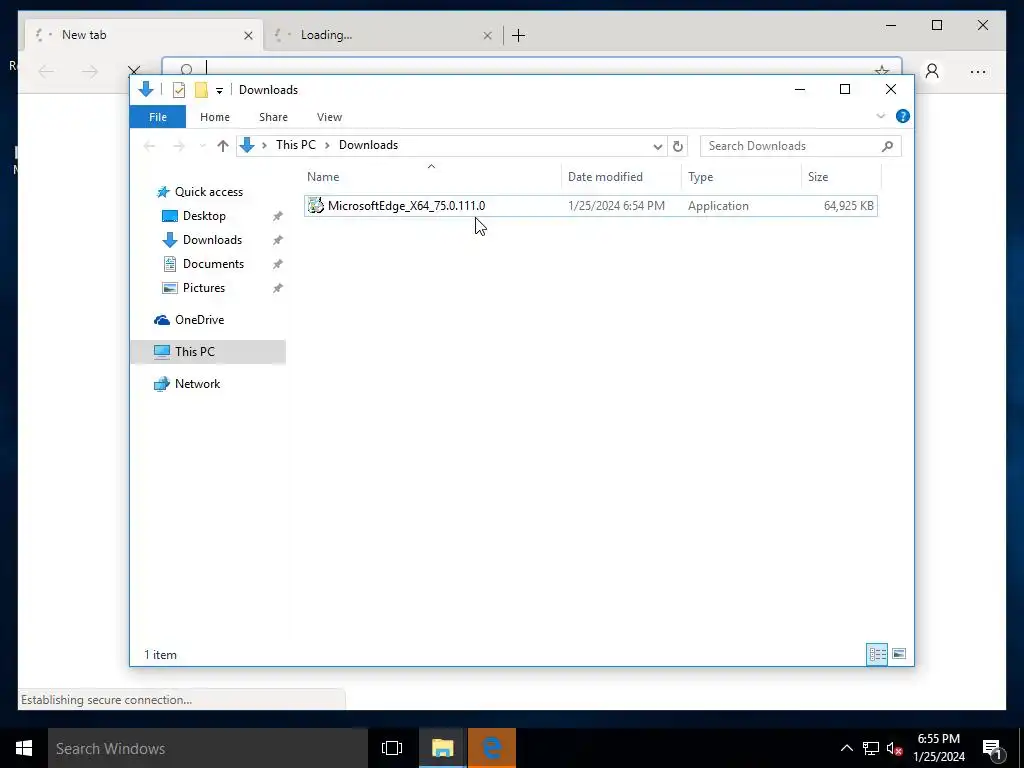The width and height of the screenshot is (1024, 768).
Task: Open the Windows Start menu
Action: pos(24,748)
